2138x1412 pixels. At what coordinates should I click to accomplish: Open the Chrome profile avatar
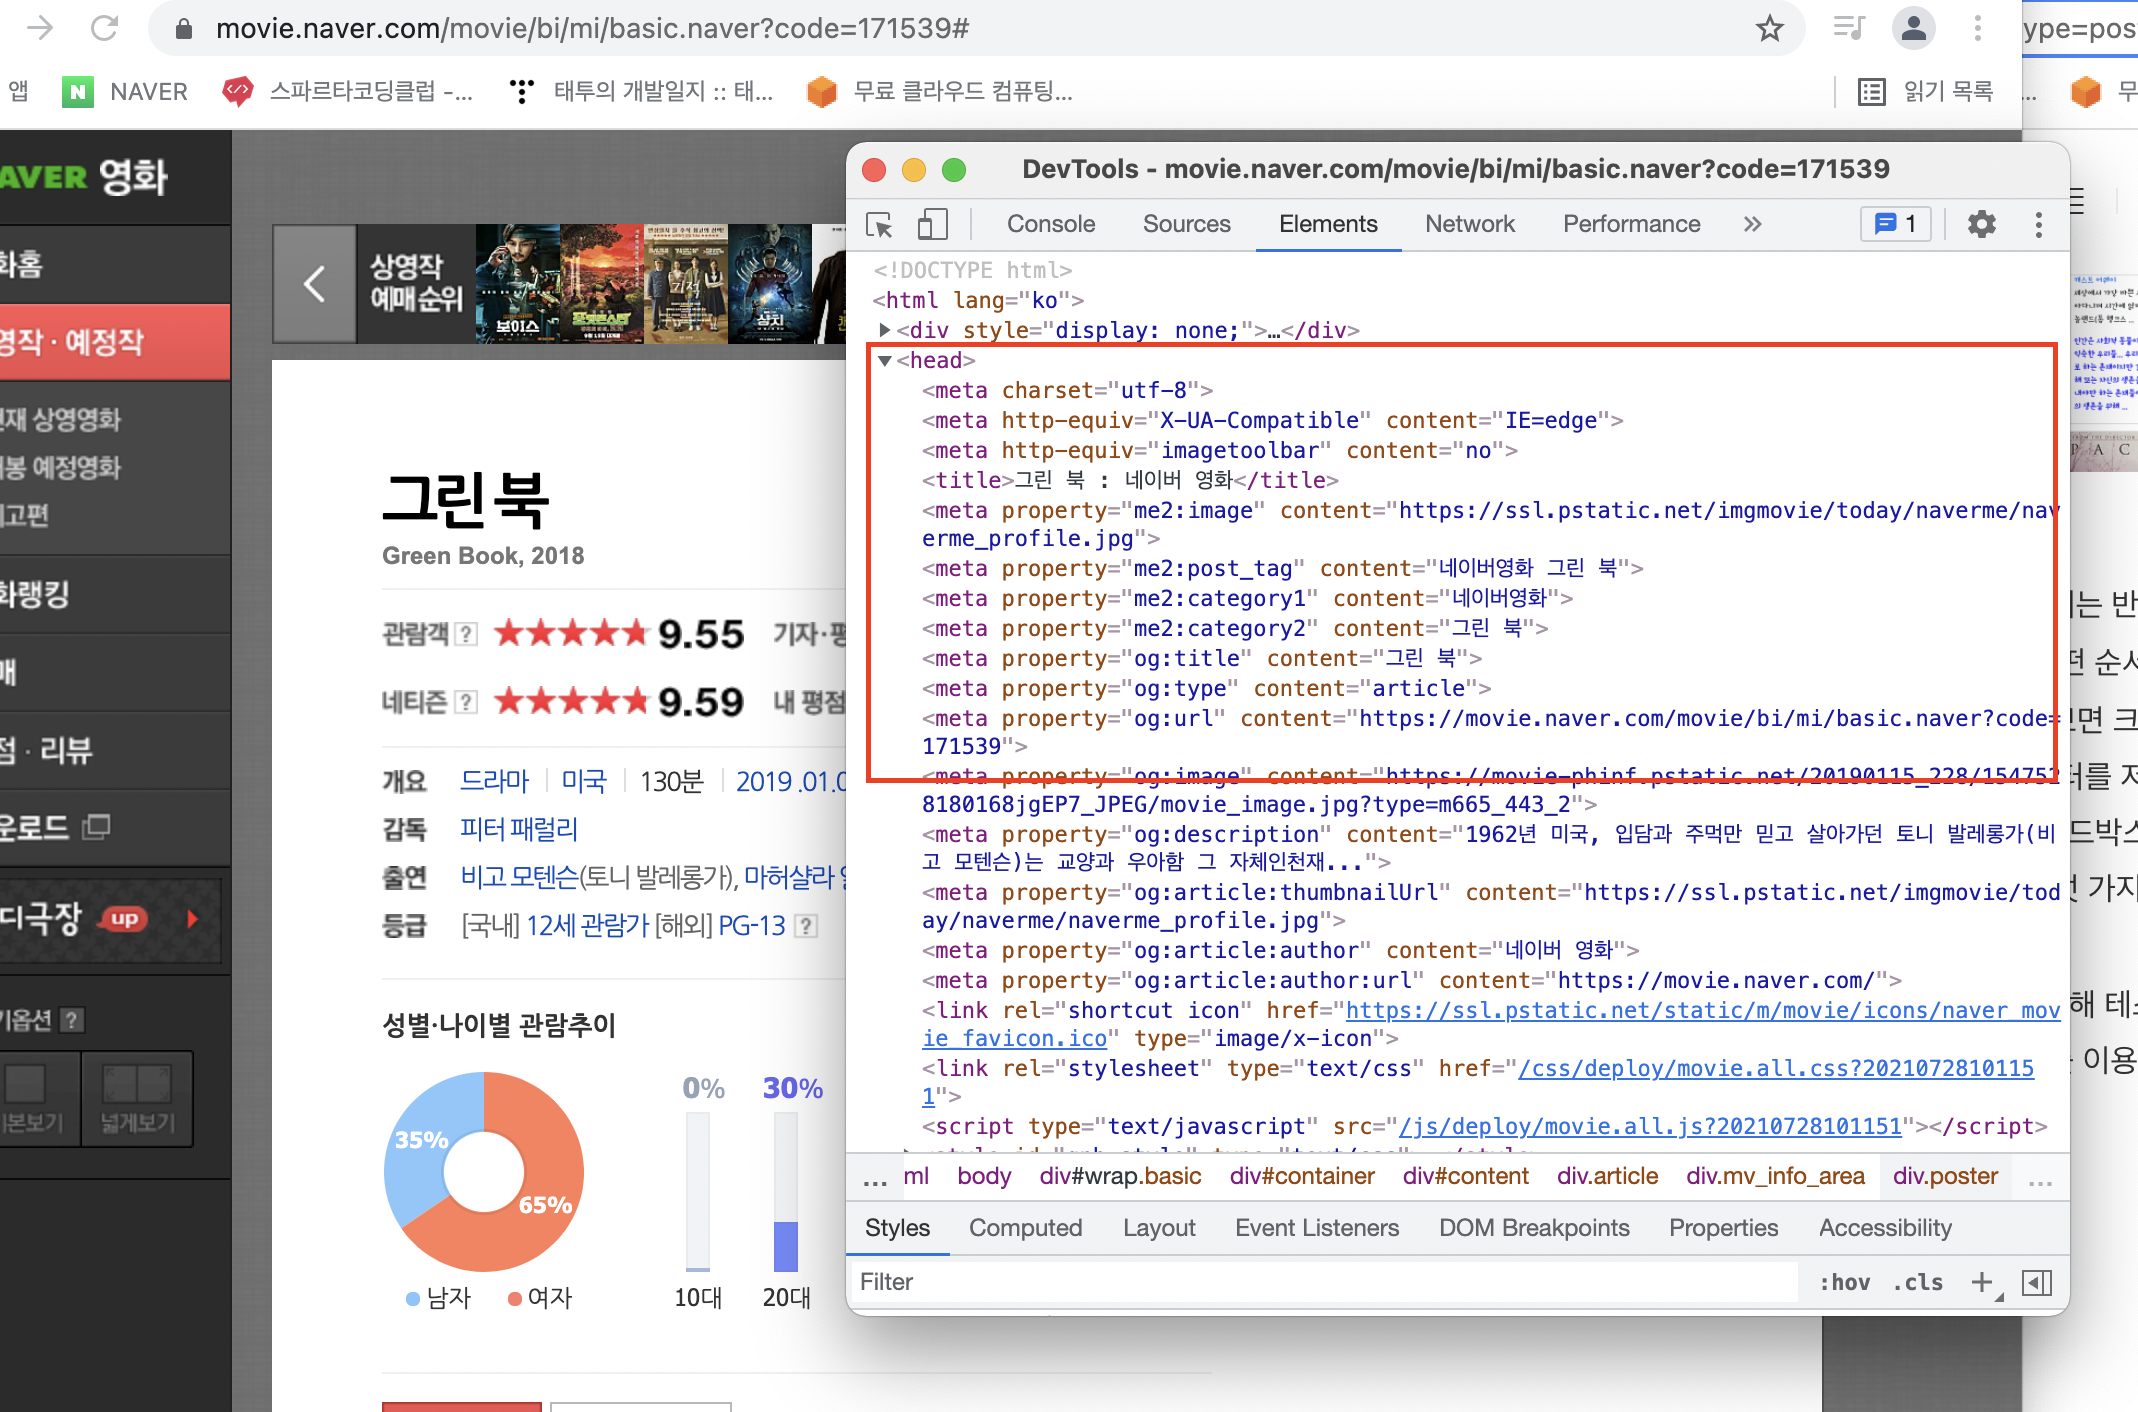click(1913, 28)
